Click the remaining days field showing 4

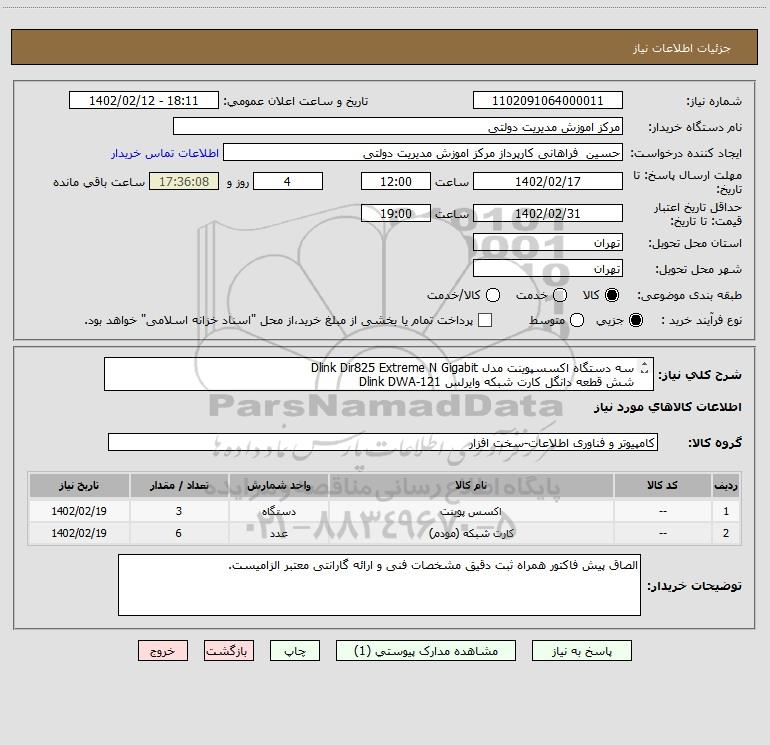tap(288, 181)
